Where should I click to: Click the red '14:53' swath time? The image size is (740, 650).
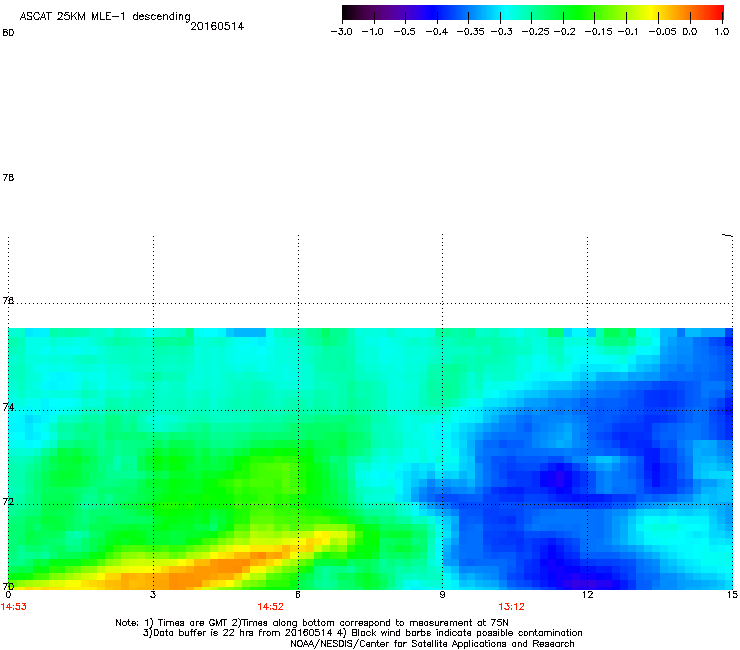pyautogui.click(x=14, y=607)
